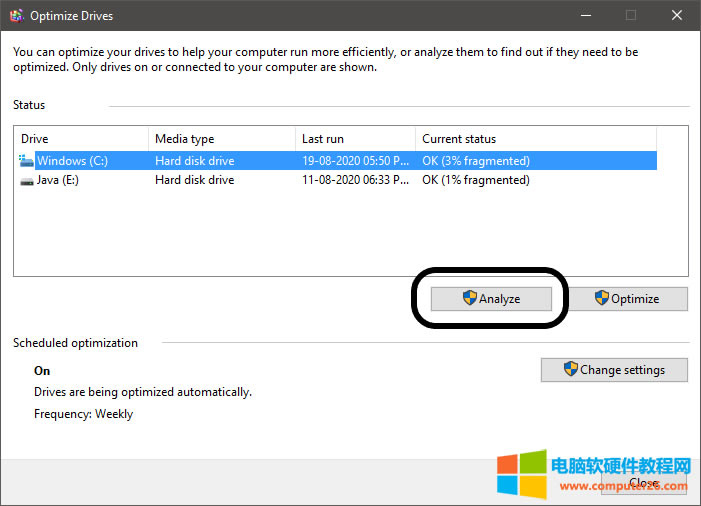Open Change settings for scheduled optimization
Image resolution: width=701 pixels, height=506 pixels.
614,370
